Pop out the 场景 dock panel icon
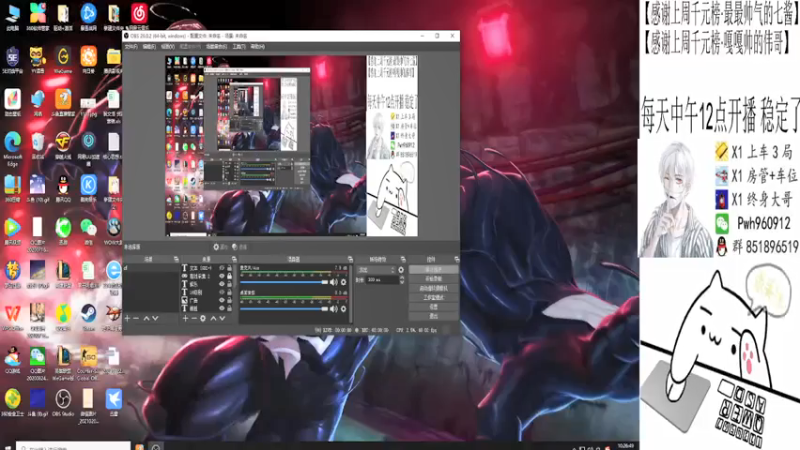 pyautogui.click(x=176, y=259)
